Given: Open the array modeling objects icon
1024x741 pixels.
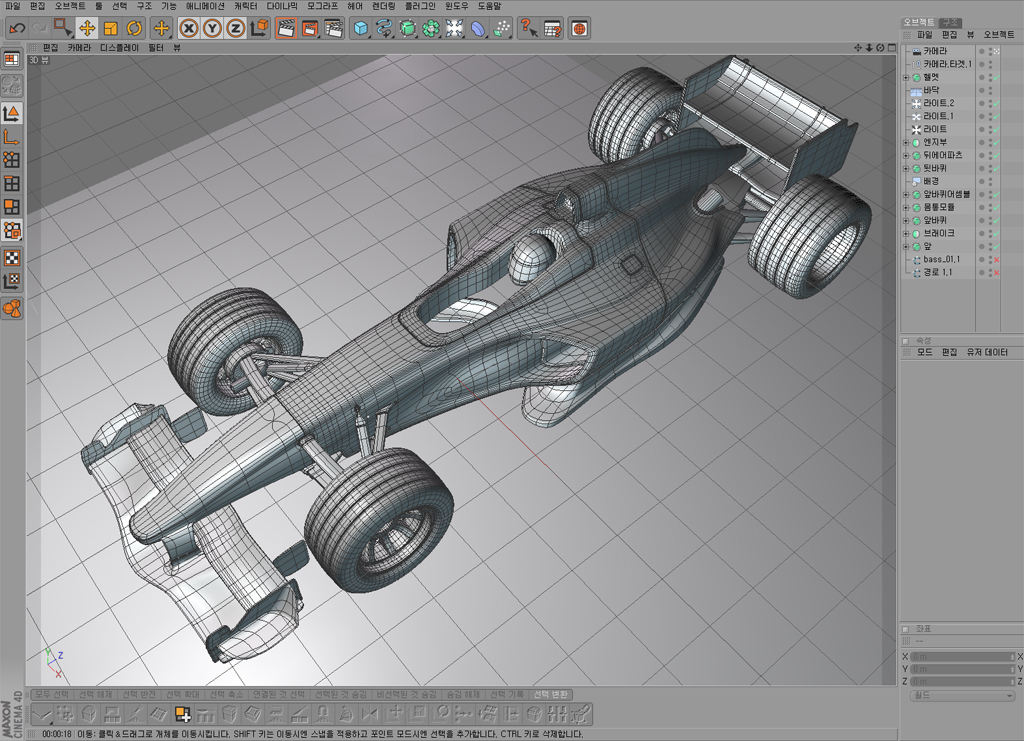Looking at the screenshot, I should coord(431,28).
